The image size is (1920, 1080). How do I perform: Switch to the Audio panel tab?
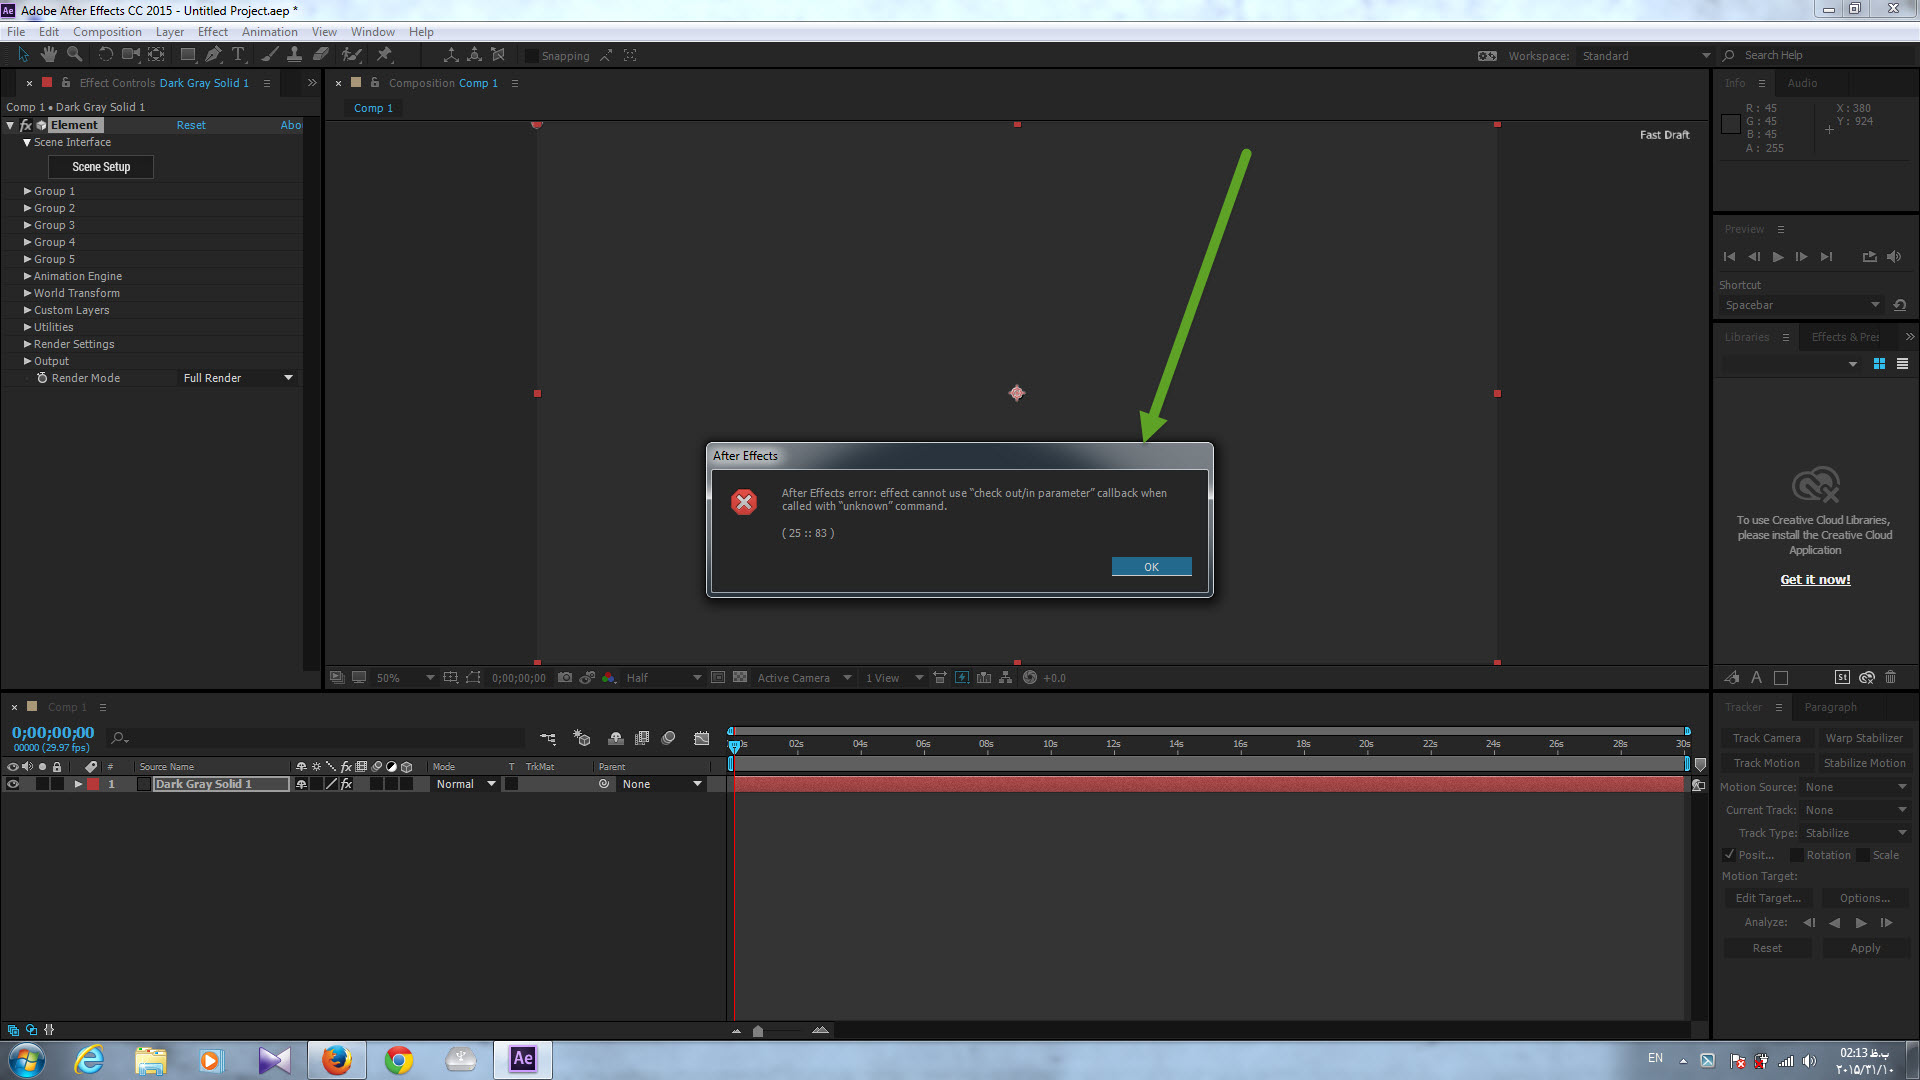point(1802,83)
